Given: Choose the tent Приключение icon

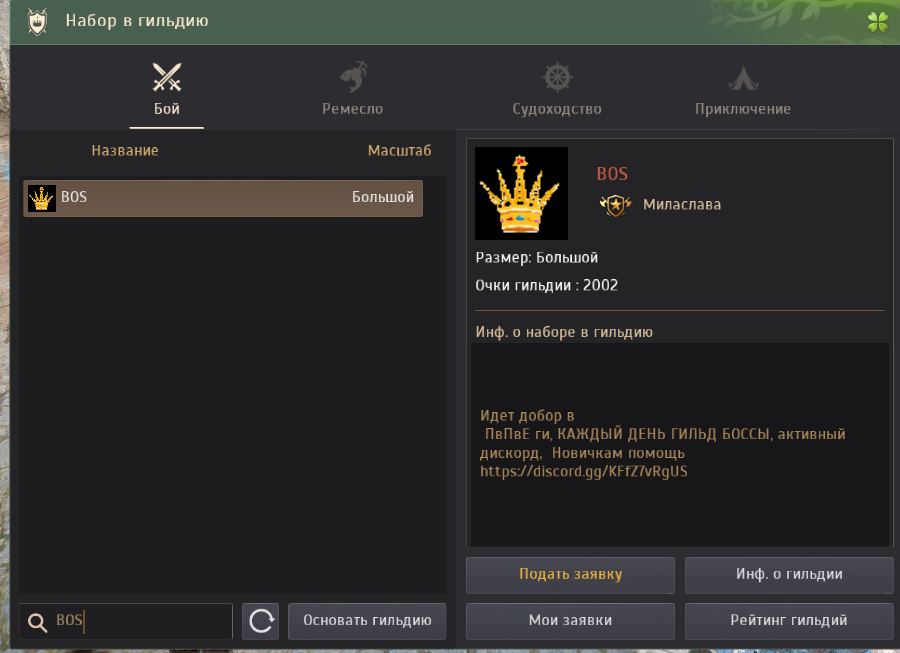Looking at the screenshot, I should pyautogui.click(x=743, y=78).
